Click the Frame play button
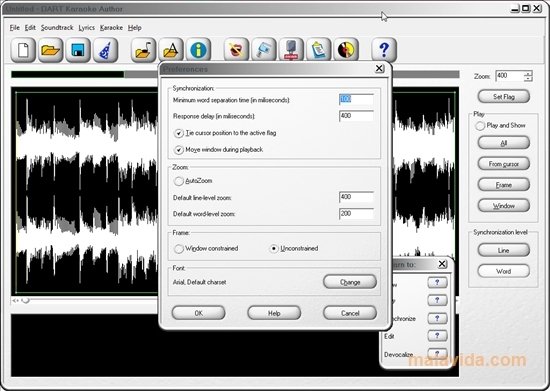Screen dimensions: 550x391 (x=504, y=185)
